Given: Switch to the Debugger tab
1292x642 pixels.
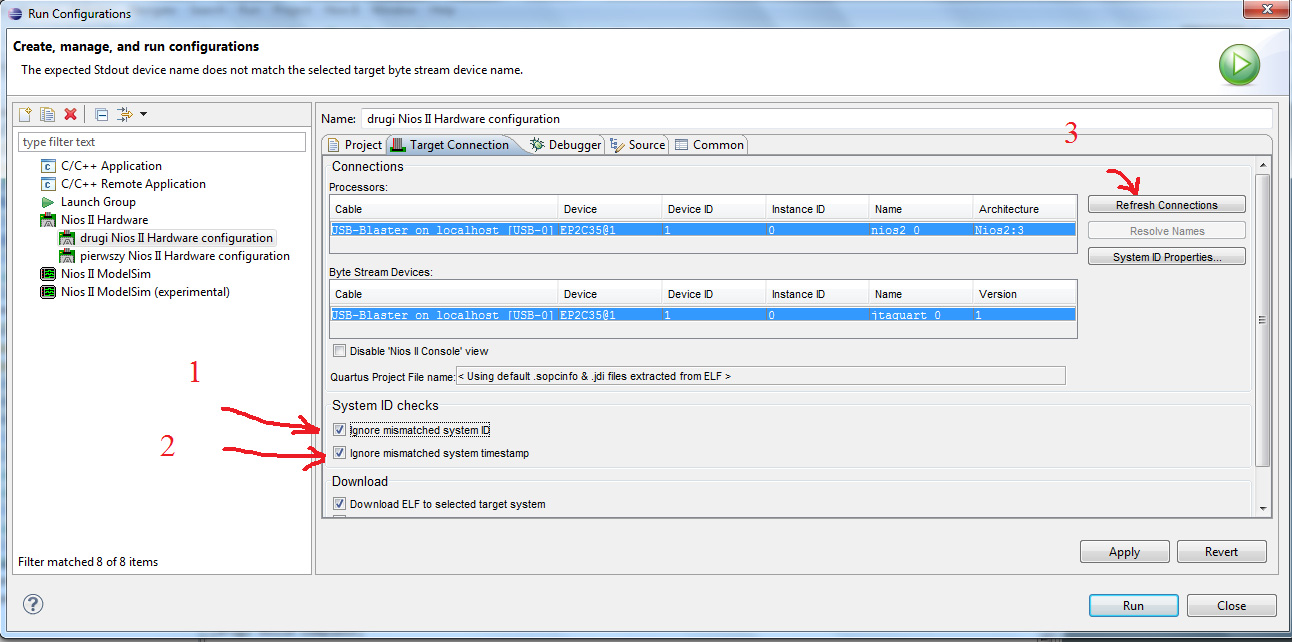Looking at the screenshot, I should coord(566,145).
